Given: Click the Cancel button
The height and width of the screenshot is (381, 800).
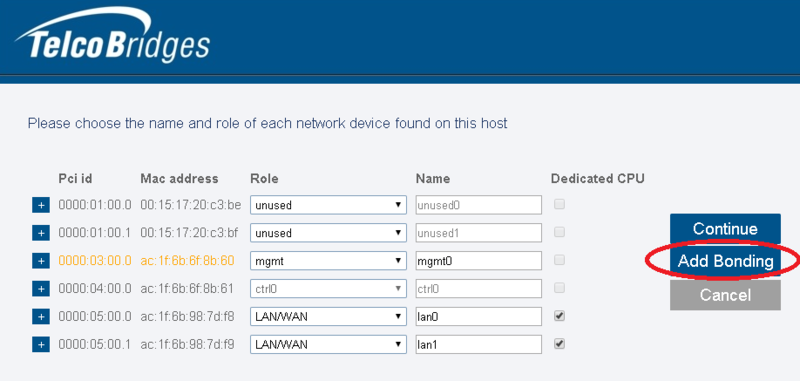Looking at the screenshot, I should coord(725,295).
